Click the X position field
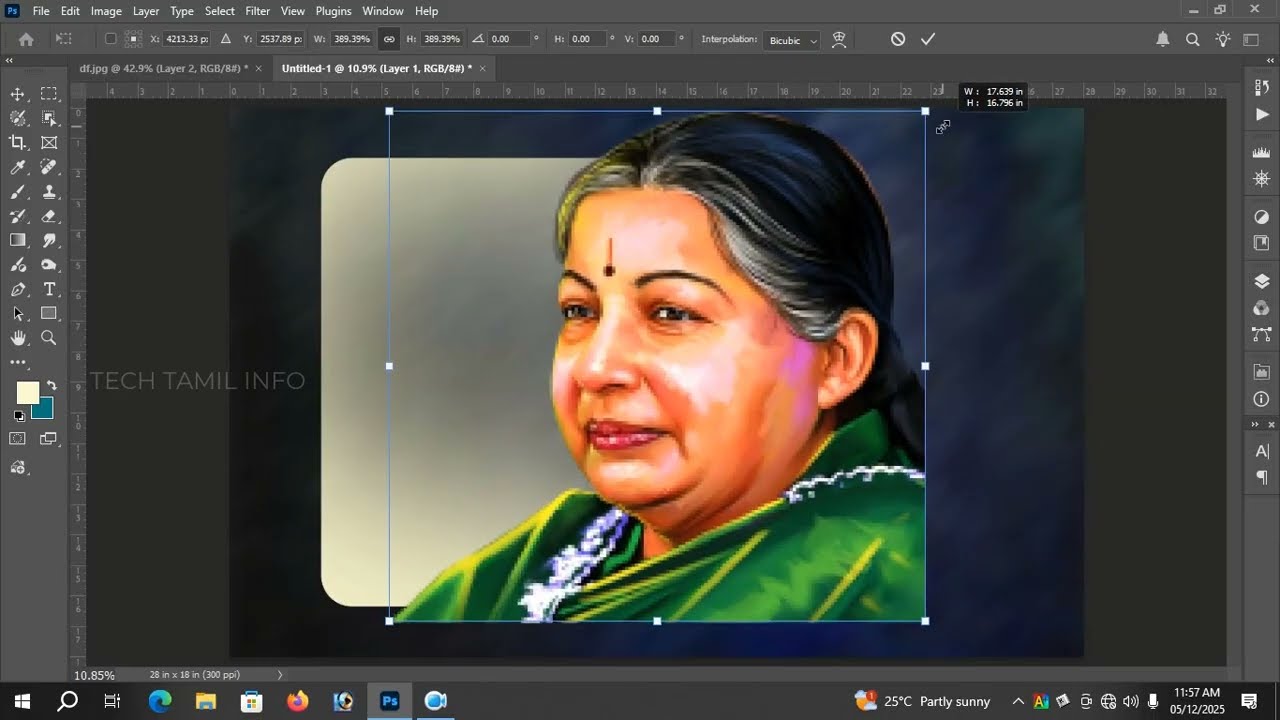 tap(187, 39)
